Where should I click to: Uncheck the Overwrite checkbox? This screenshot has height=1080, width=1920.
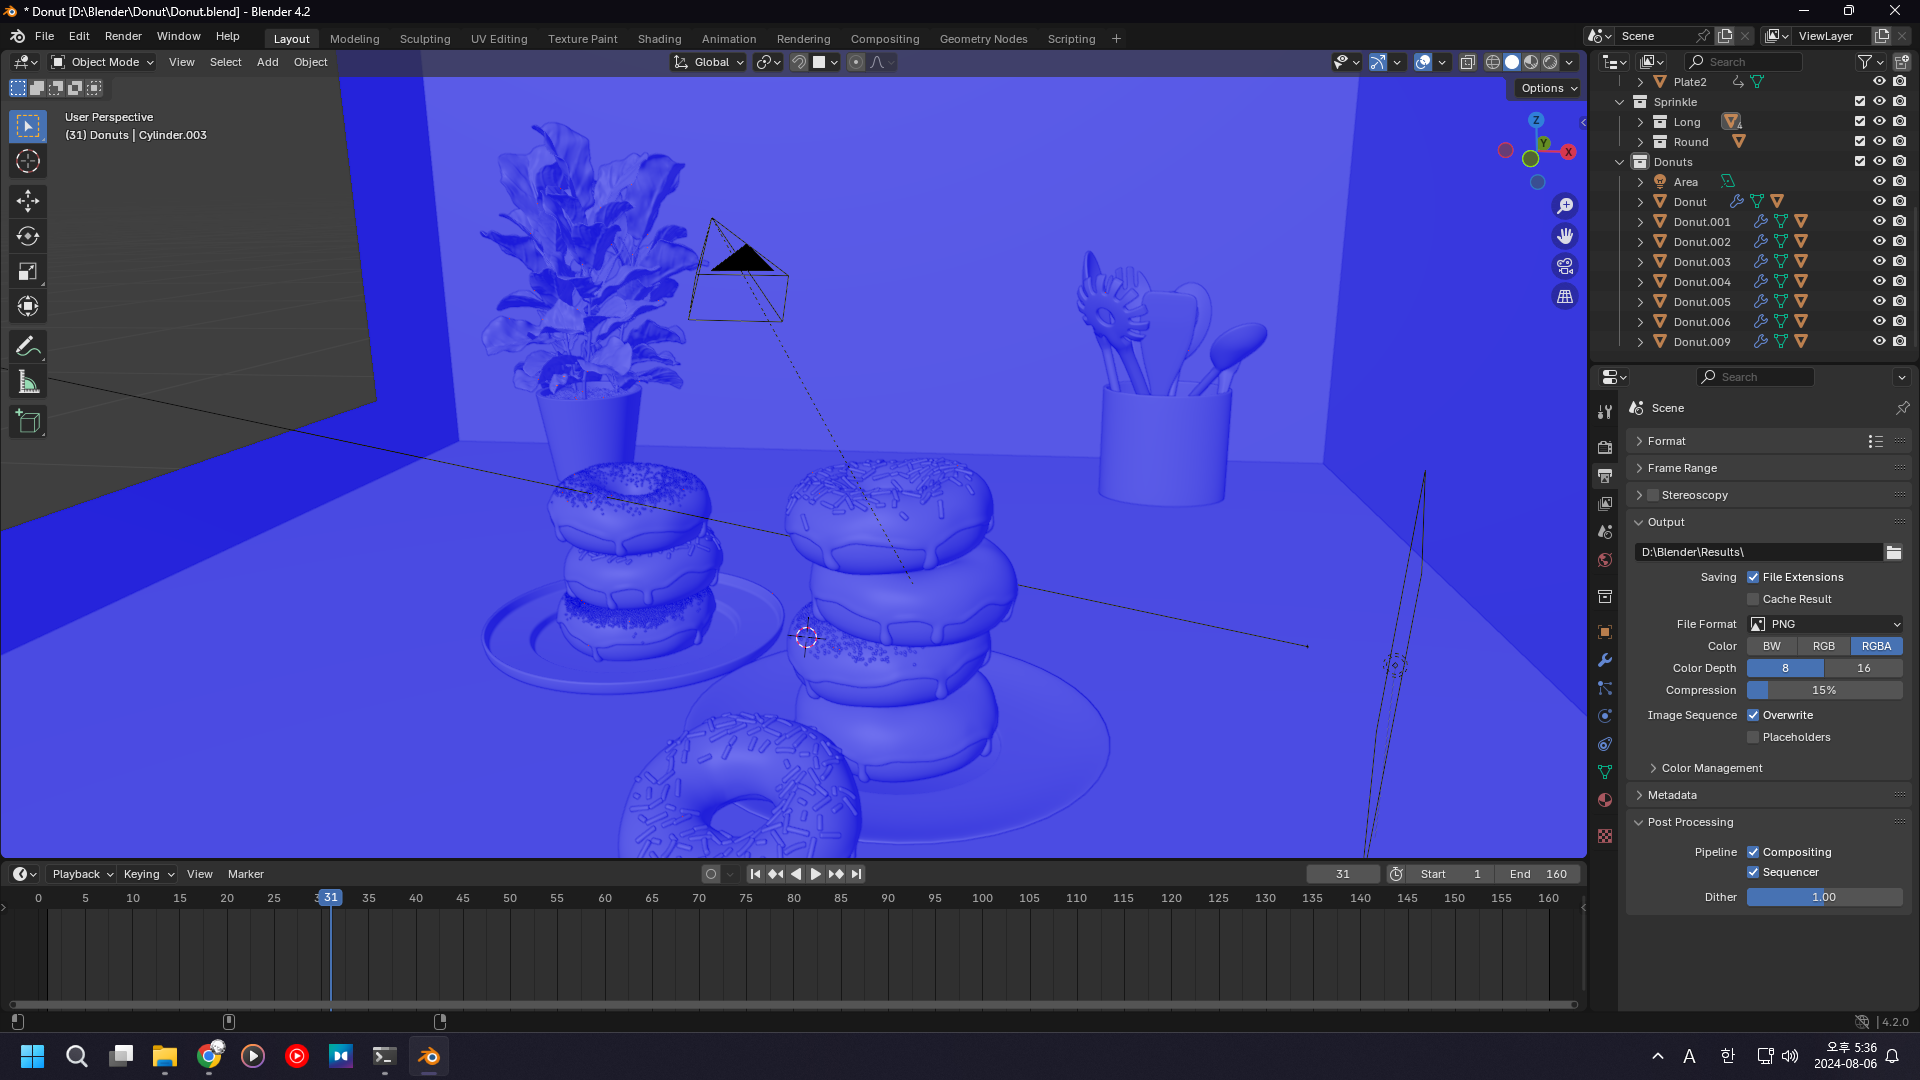pos(1753,715)
